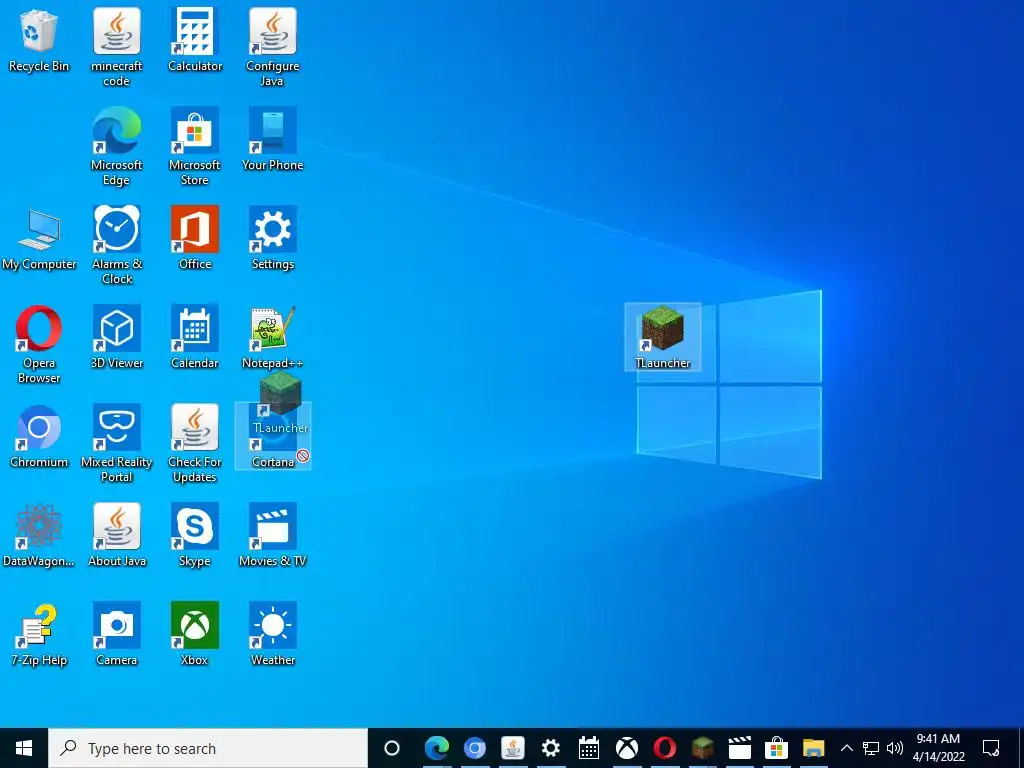Select the DataWagon desktop shortcut
This screenshot has height=768, width=1024.
[39, 536]
